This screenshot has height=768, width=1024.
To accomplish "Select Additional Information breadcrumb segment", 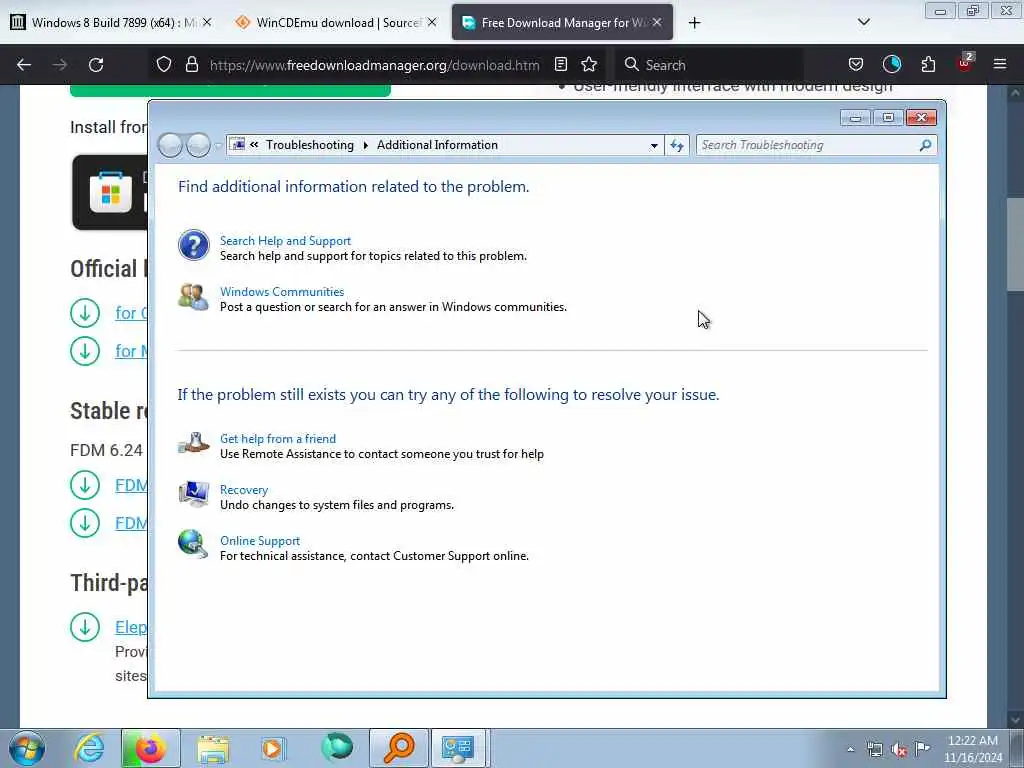I will point(437,145).
